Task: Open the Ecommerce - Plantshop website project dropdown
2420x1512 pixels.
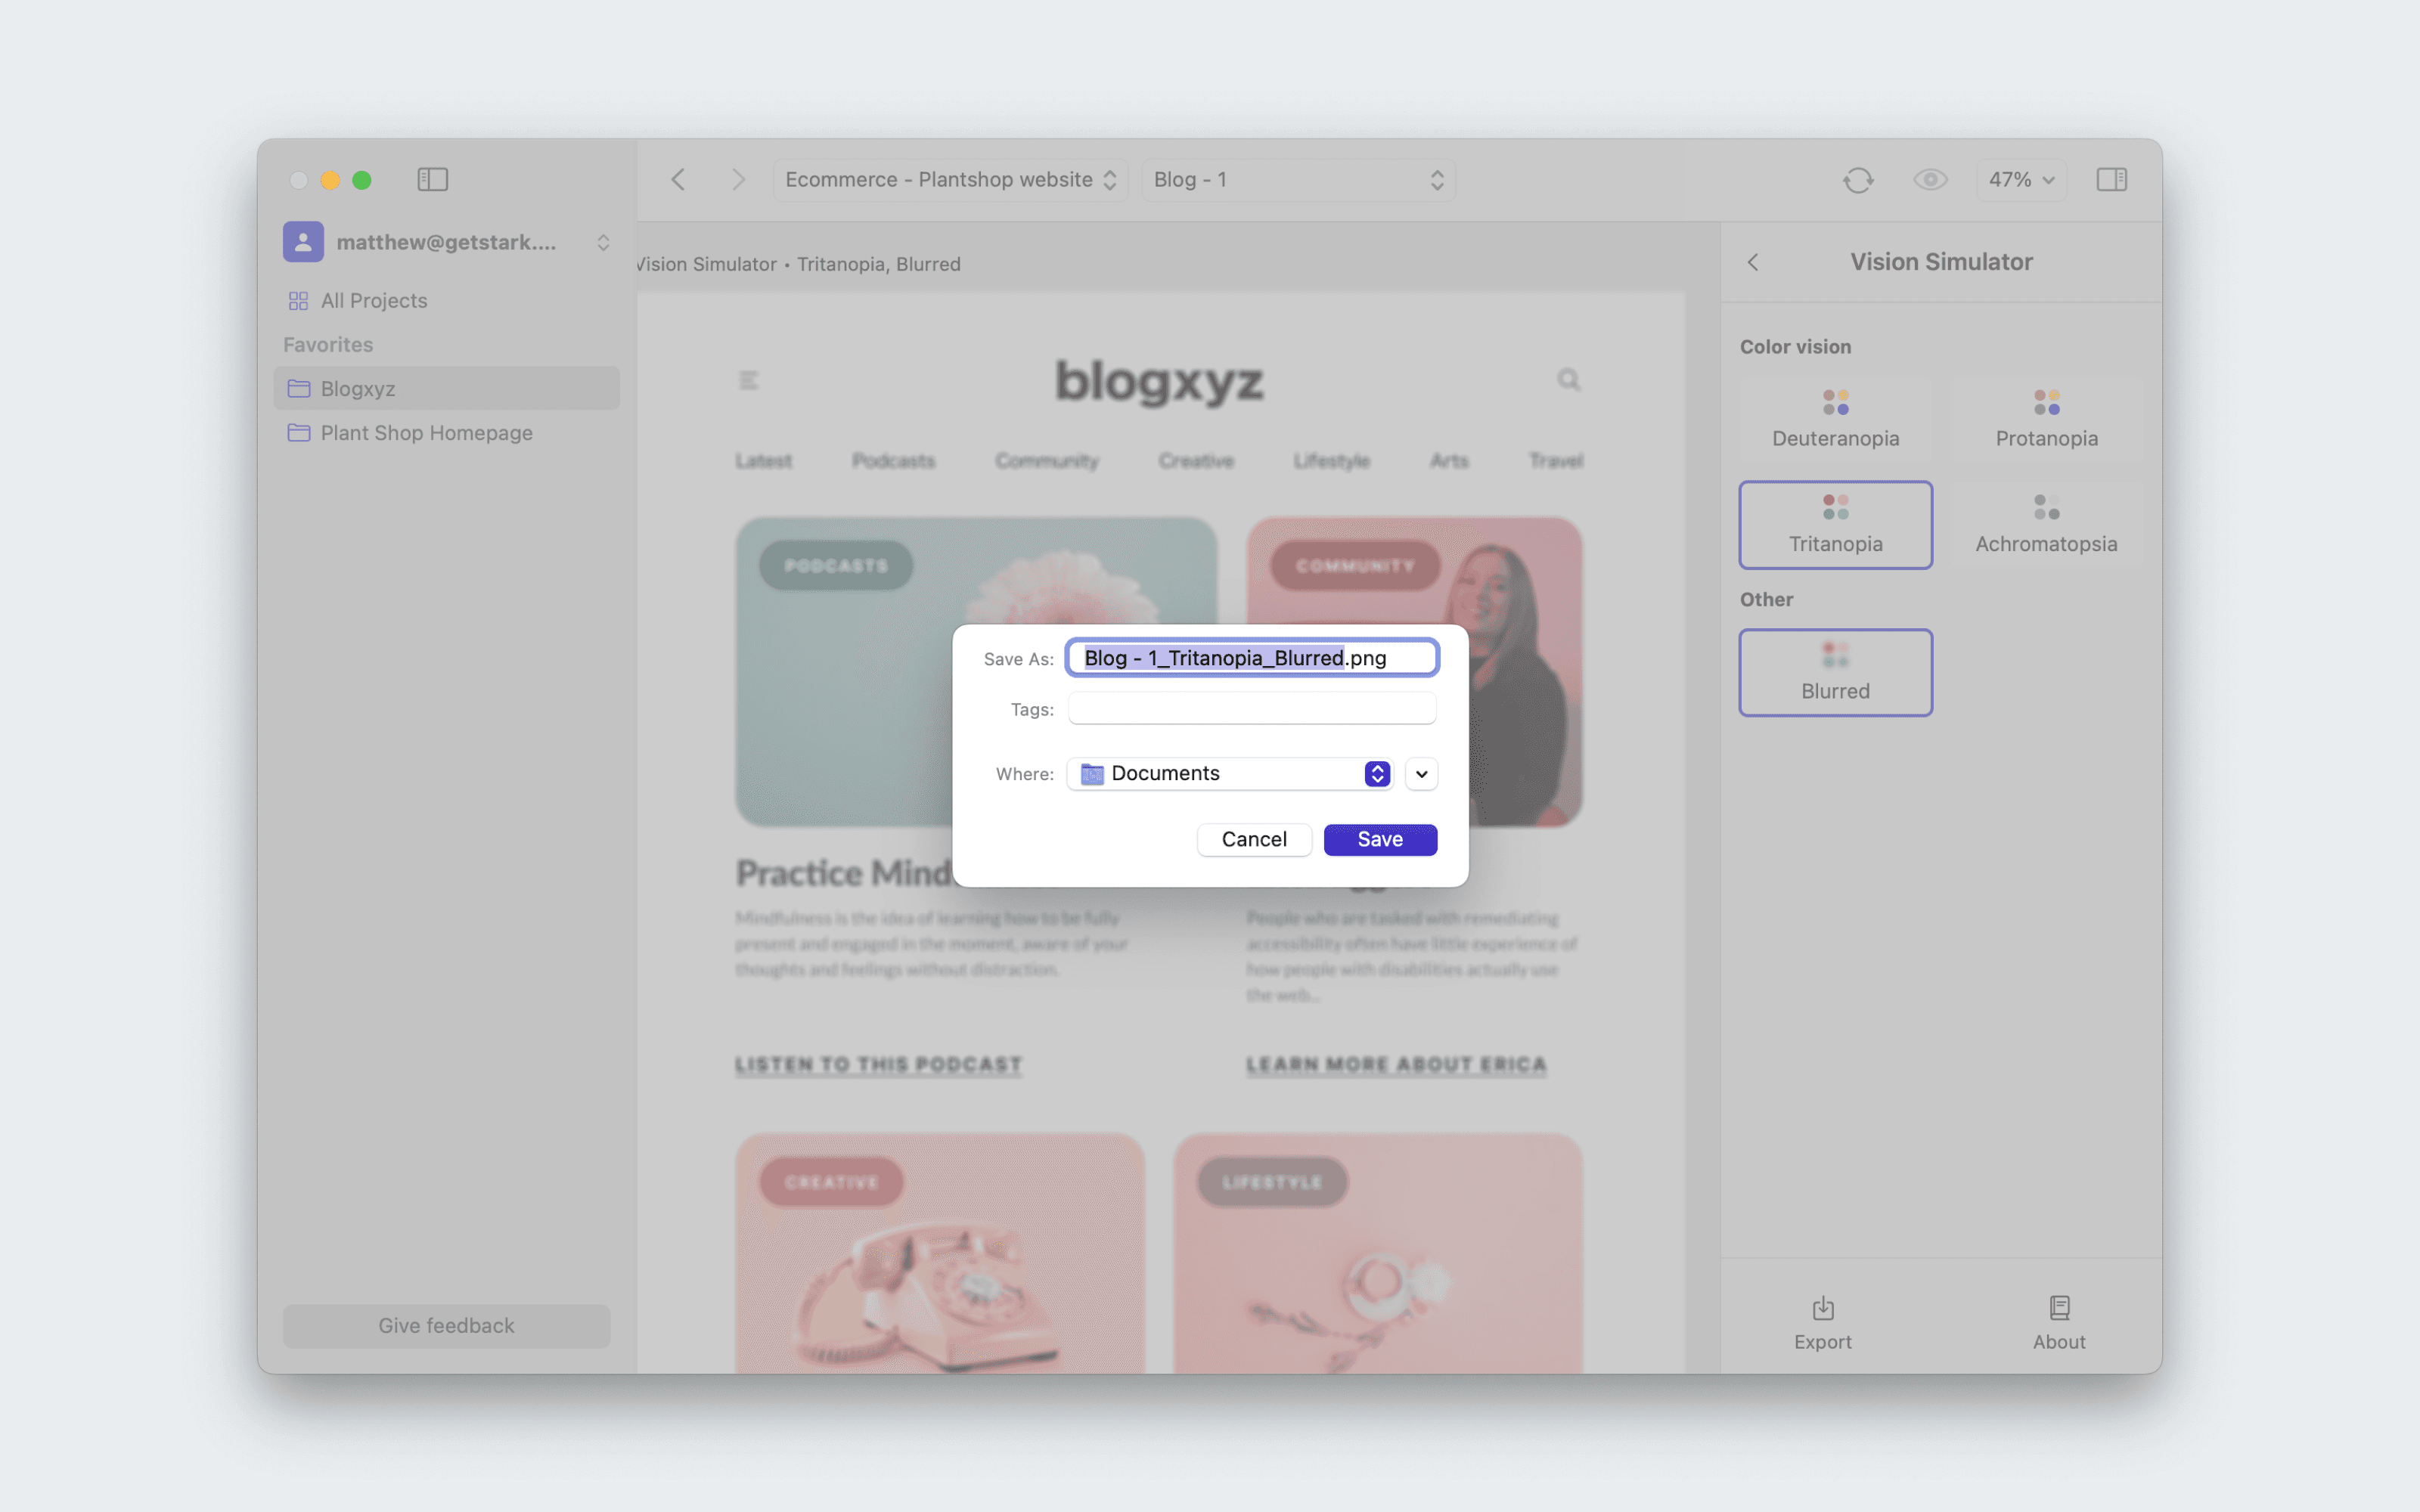Action: [x=950, y=180]
